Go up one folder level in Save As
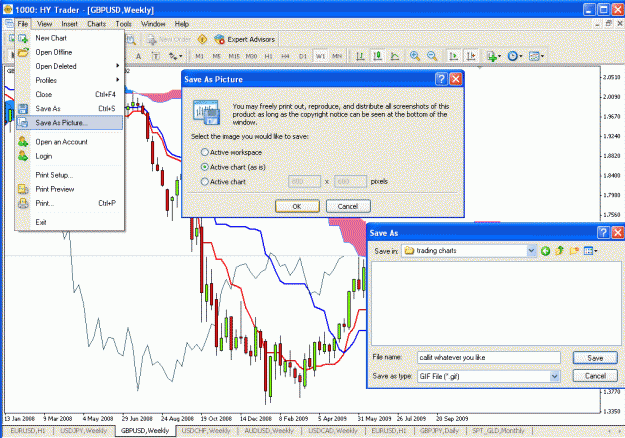 click(x=559, y=251)
